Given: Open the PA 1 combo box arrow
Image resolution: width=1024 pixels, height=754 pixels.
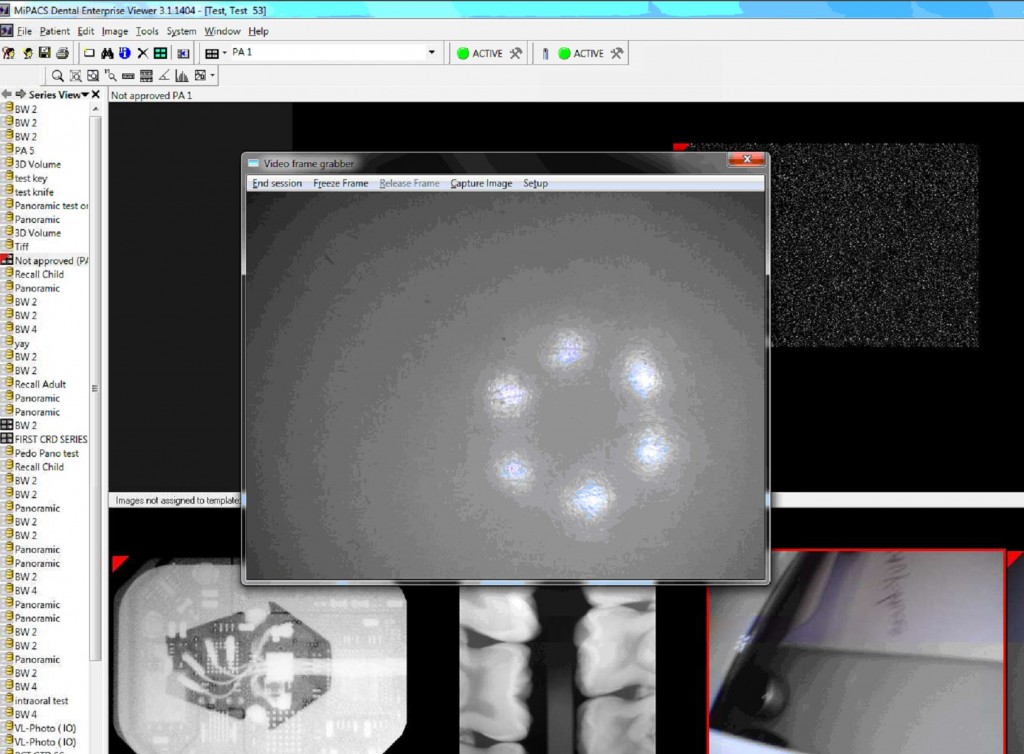Looking at the screenshot, I should 432,52.
